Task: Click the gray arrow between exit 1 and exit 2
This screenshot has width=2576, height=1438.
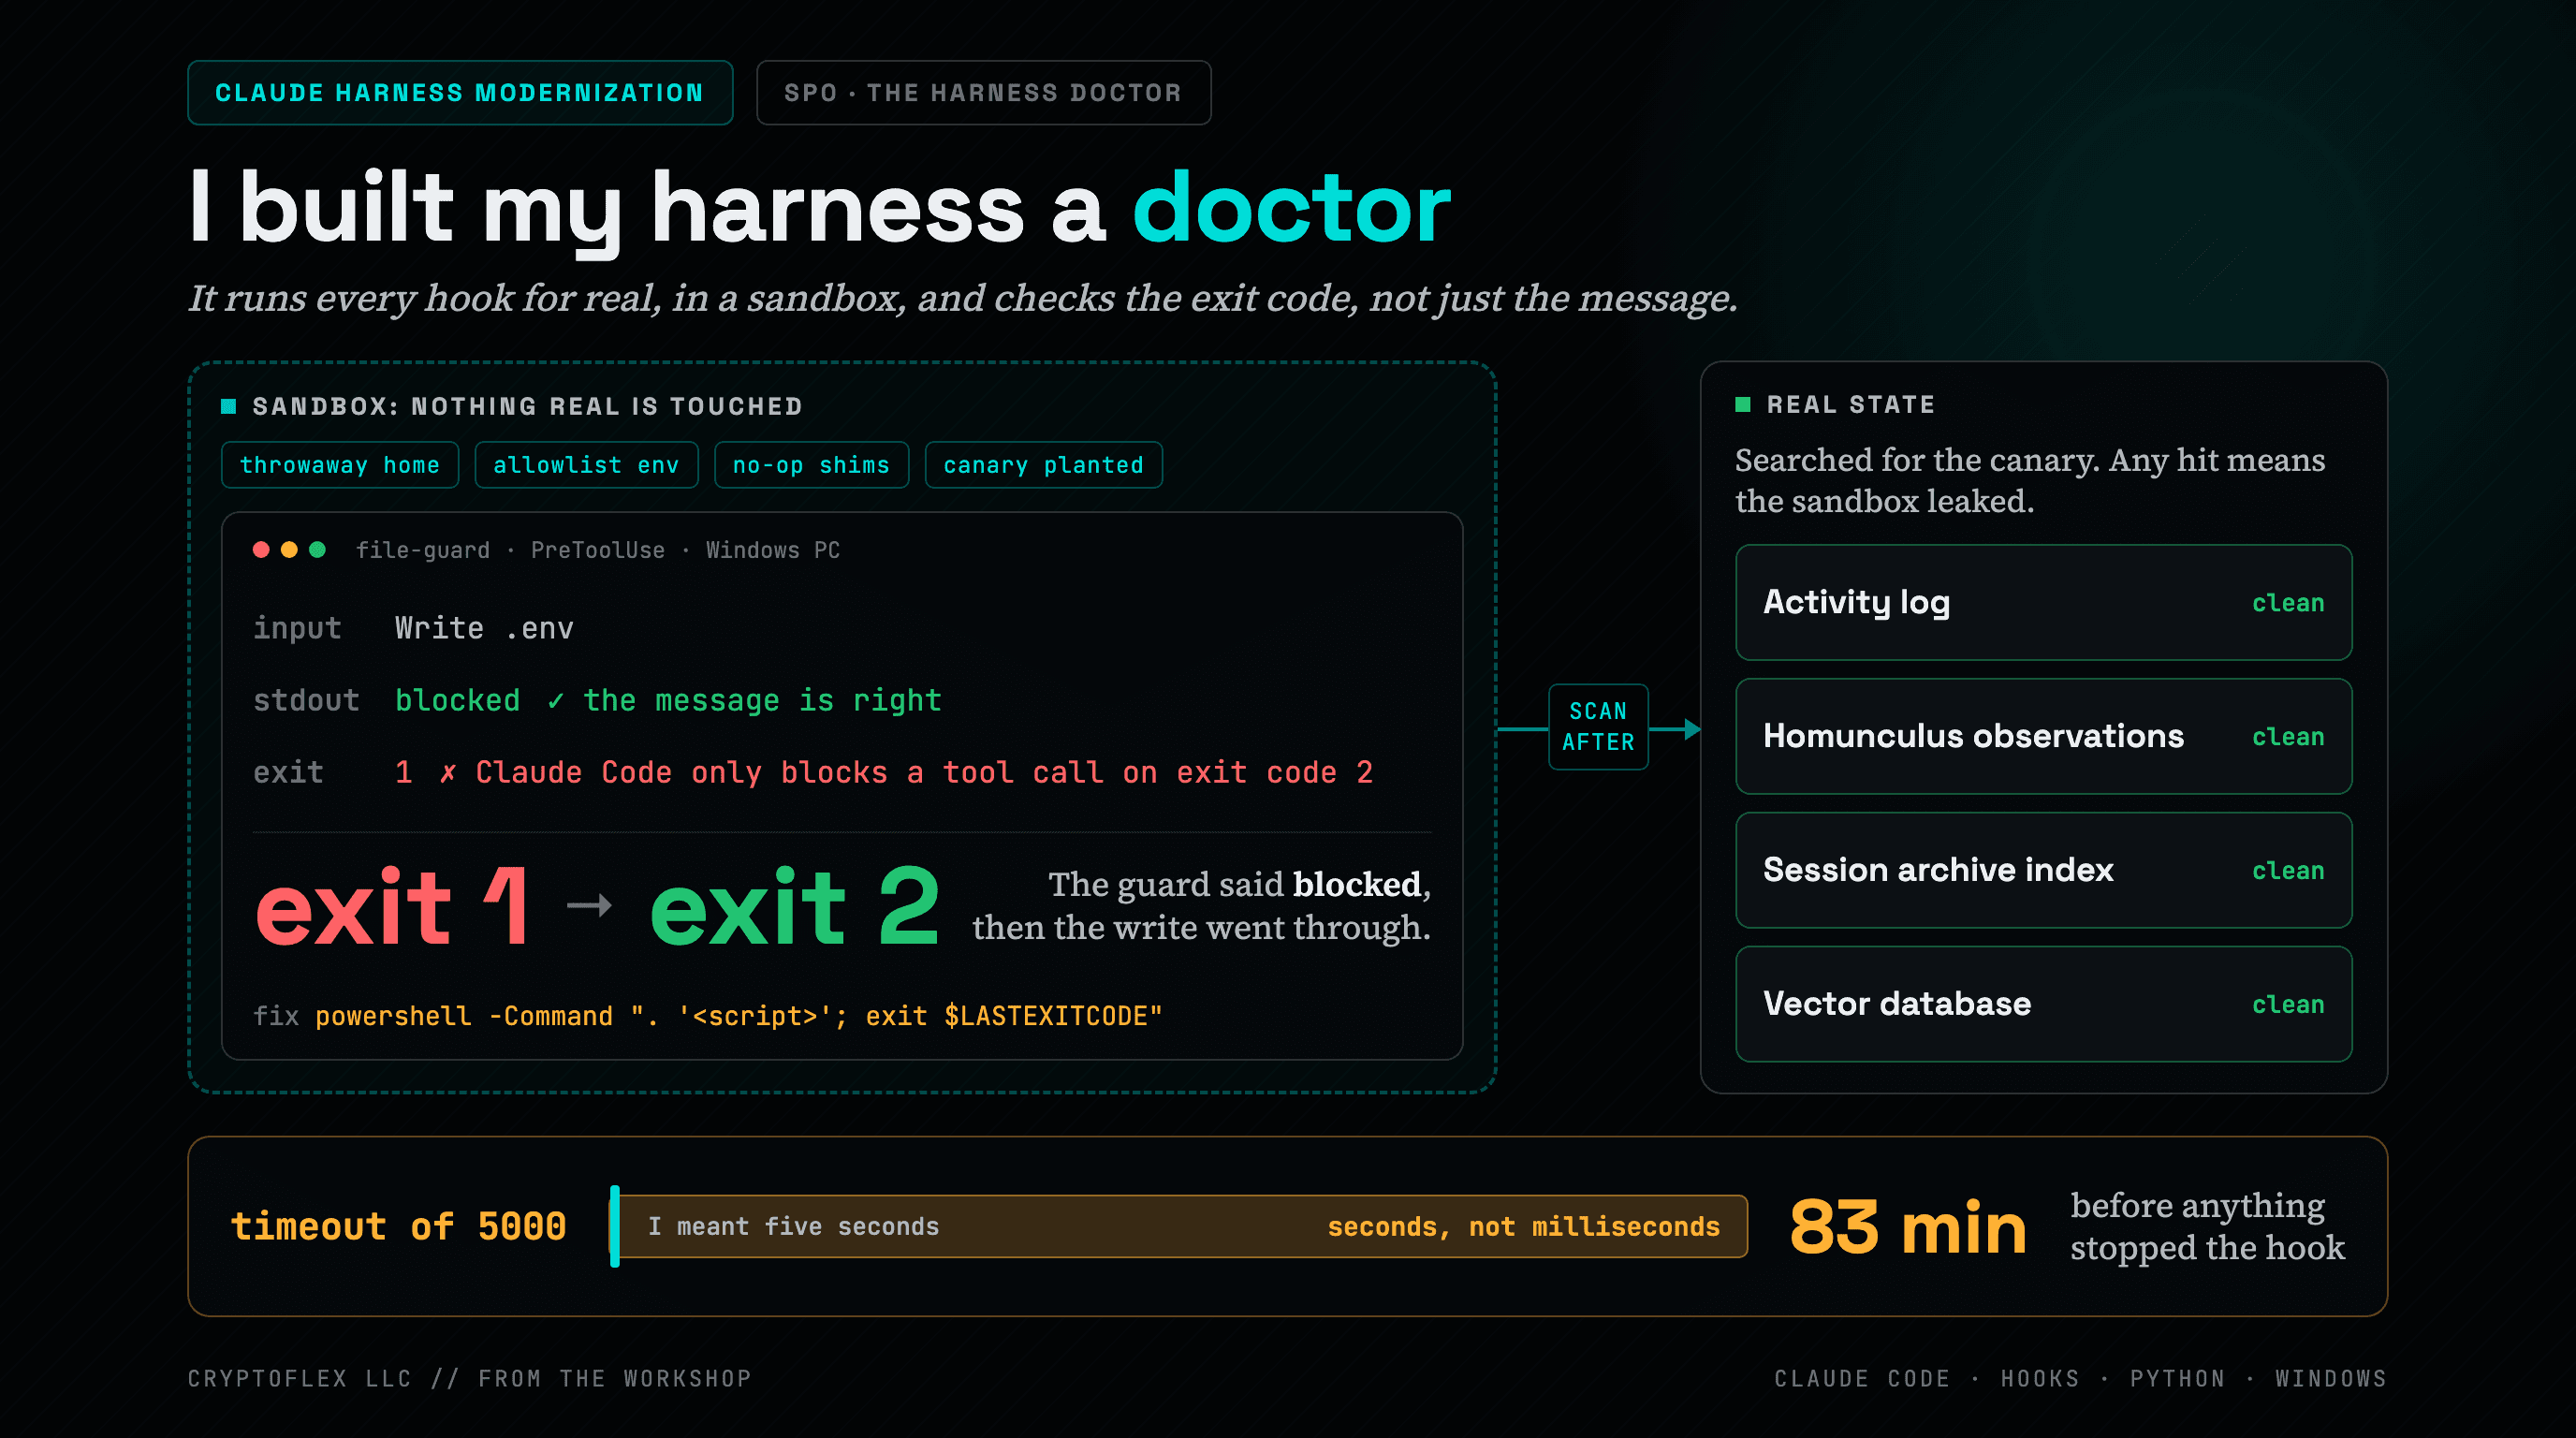Action: (589, 906)
